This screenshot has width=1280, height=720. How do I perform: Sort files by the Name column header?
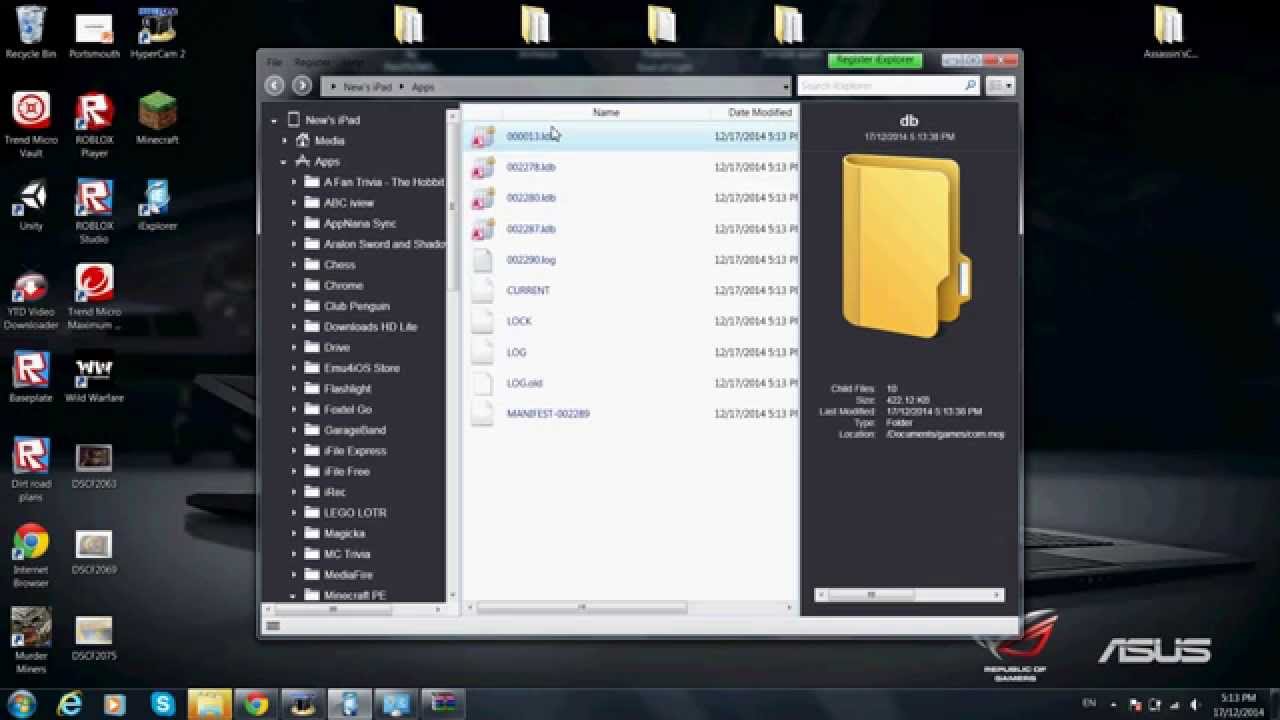(x=606, y=112)
